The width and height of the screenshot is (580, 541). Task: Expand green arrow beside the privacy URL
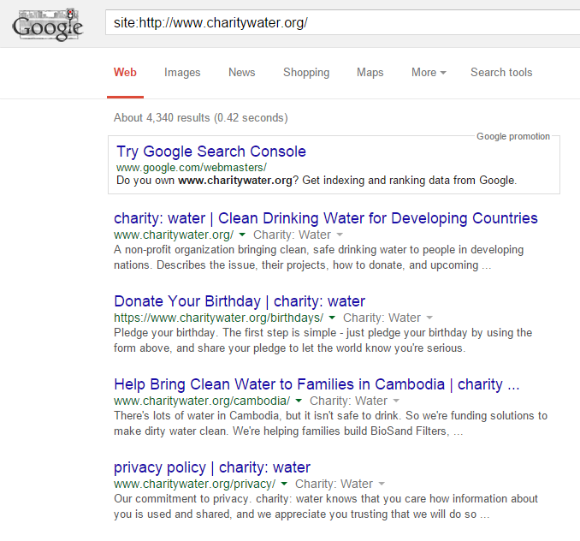click(284, 483)
